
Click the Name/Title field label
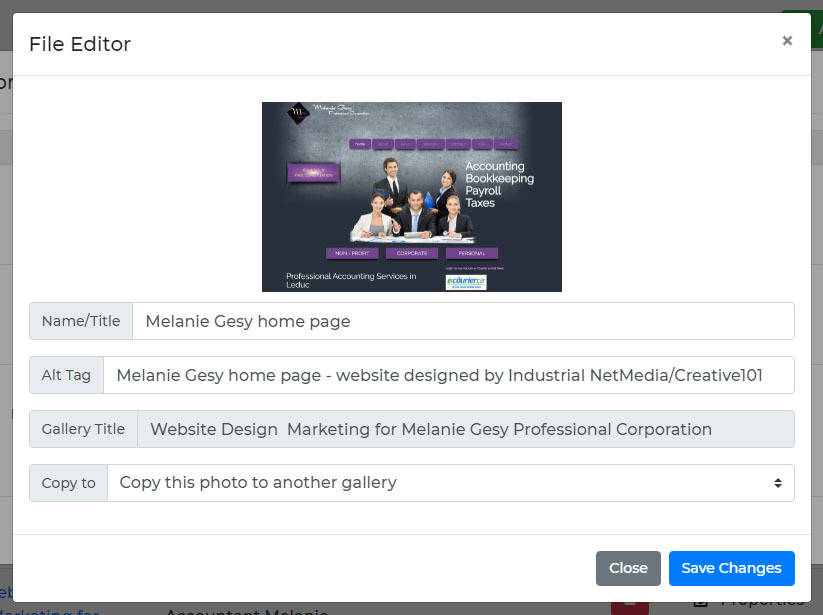[x=81, y=321]
